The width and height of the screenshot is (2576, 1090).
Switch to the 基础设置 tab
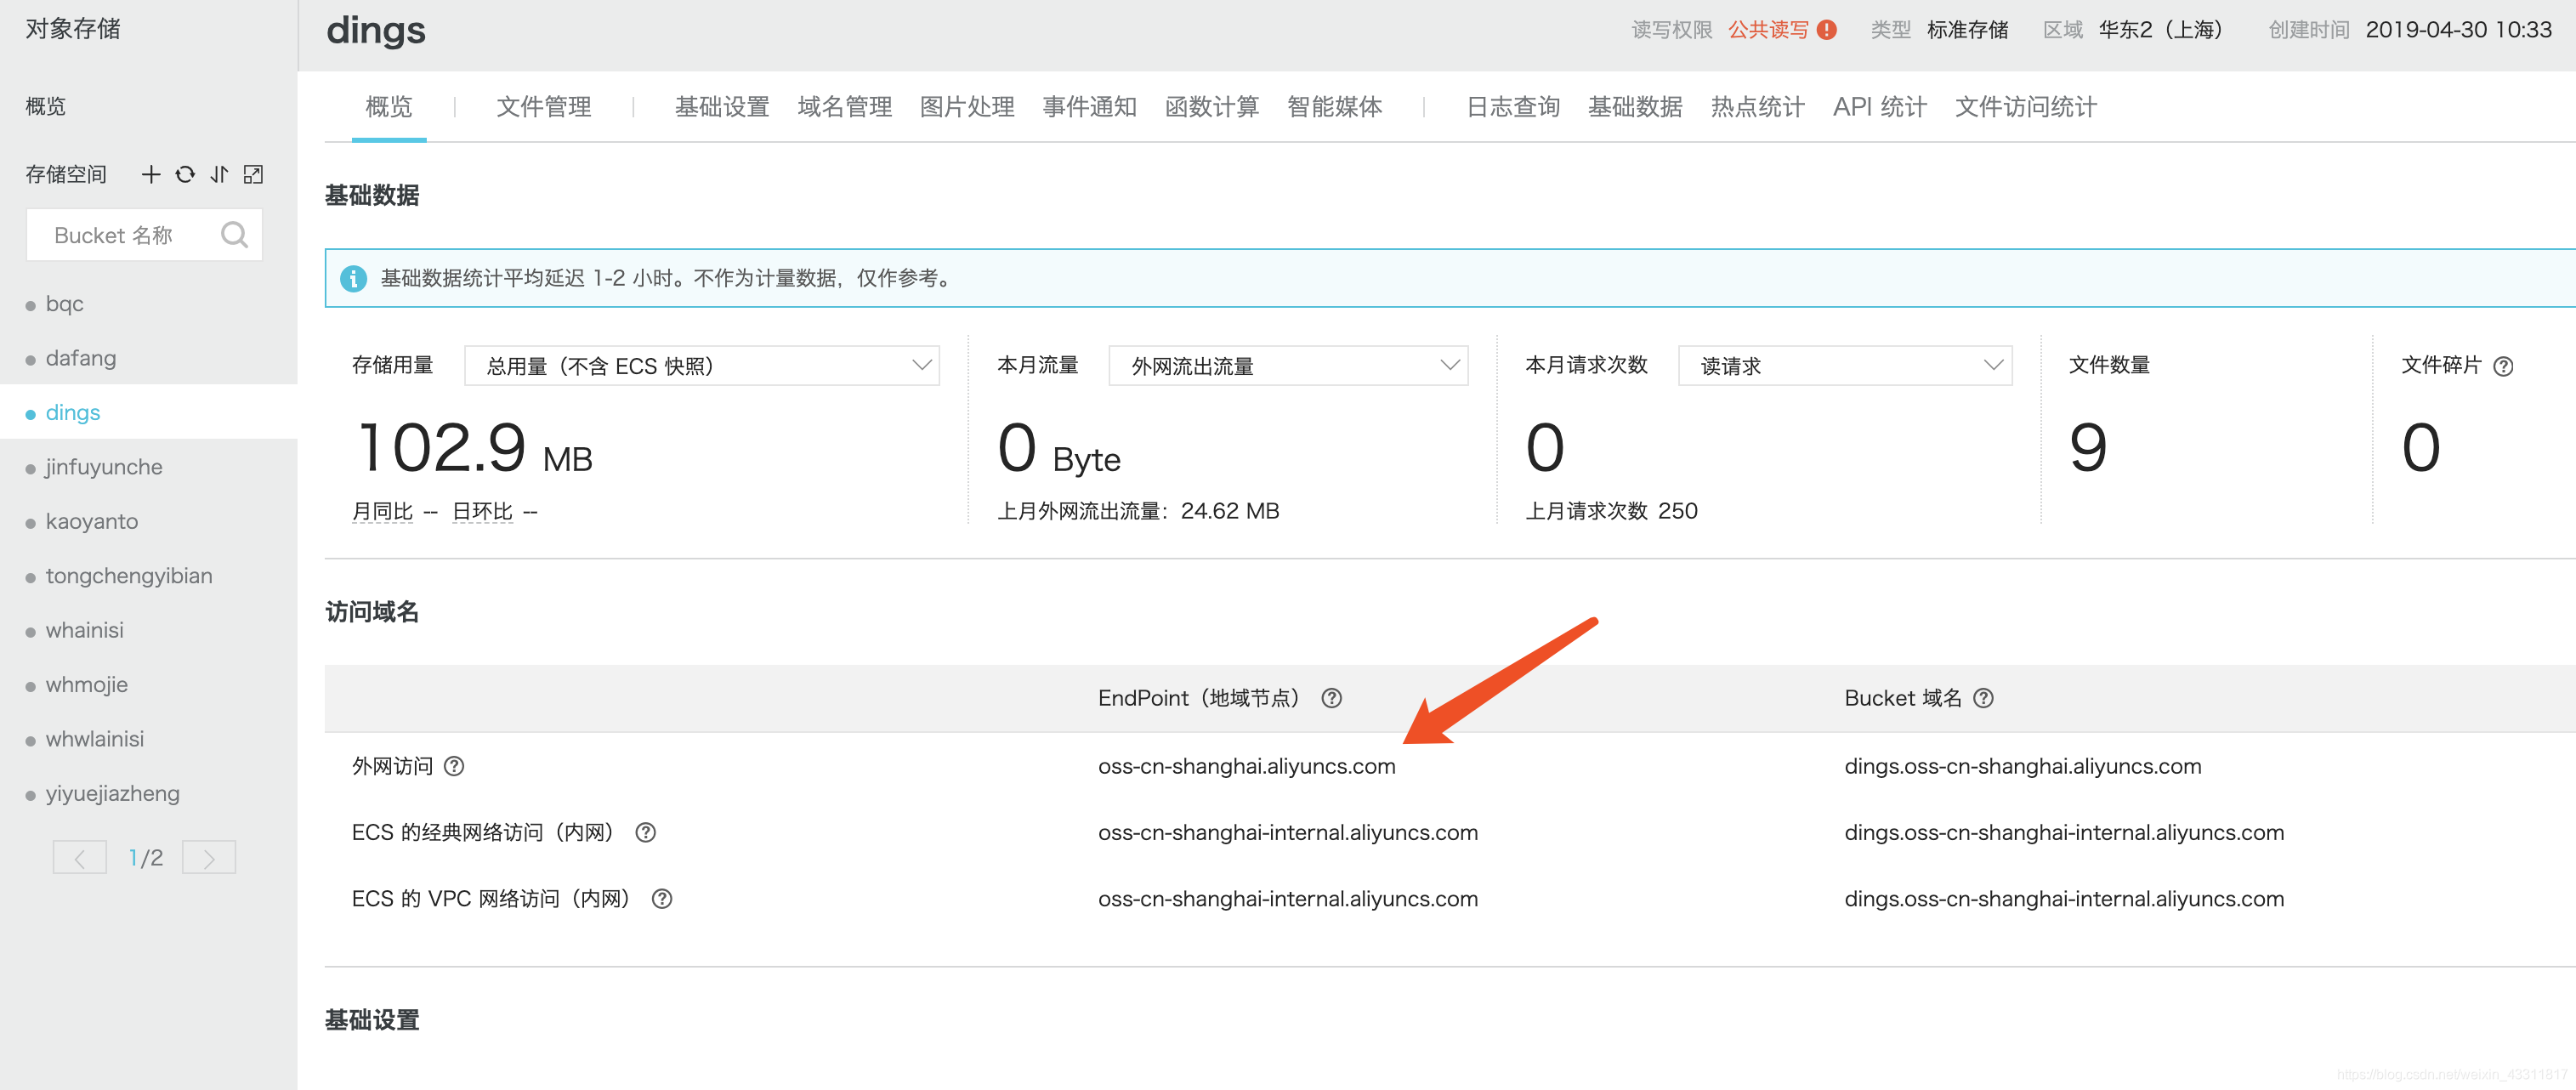pyautogui.click(x=722, y=107)
